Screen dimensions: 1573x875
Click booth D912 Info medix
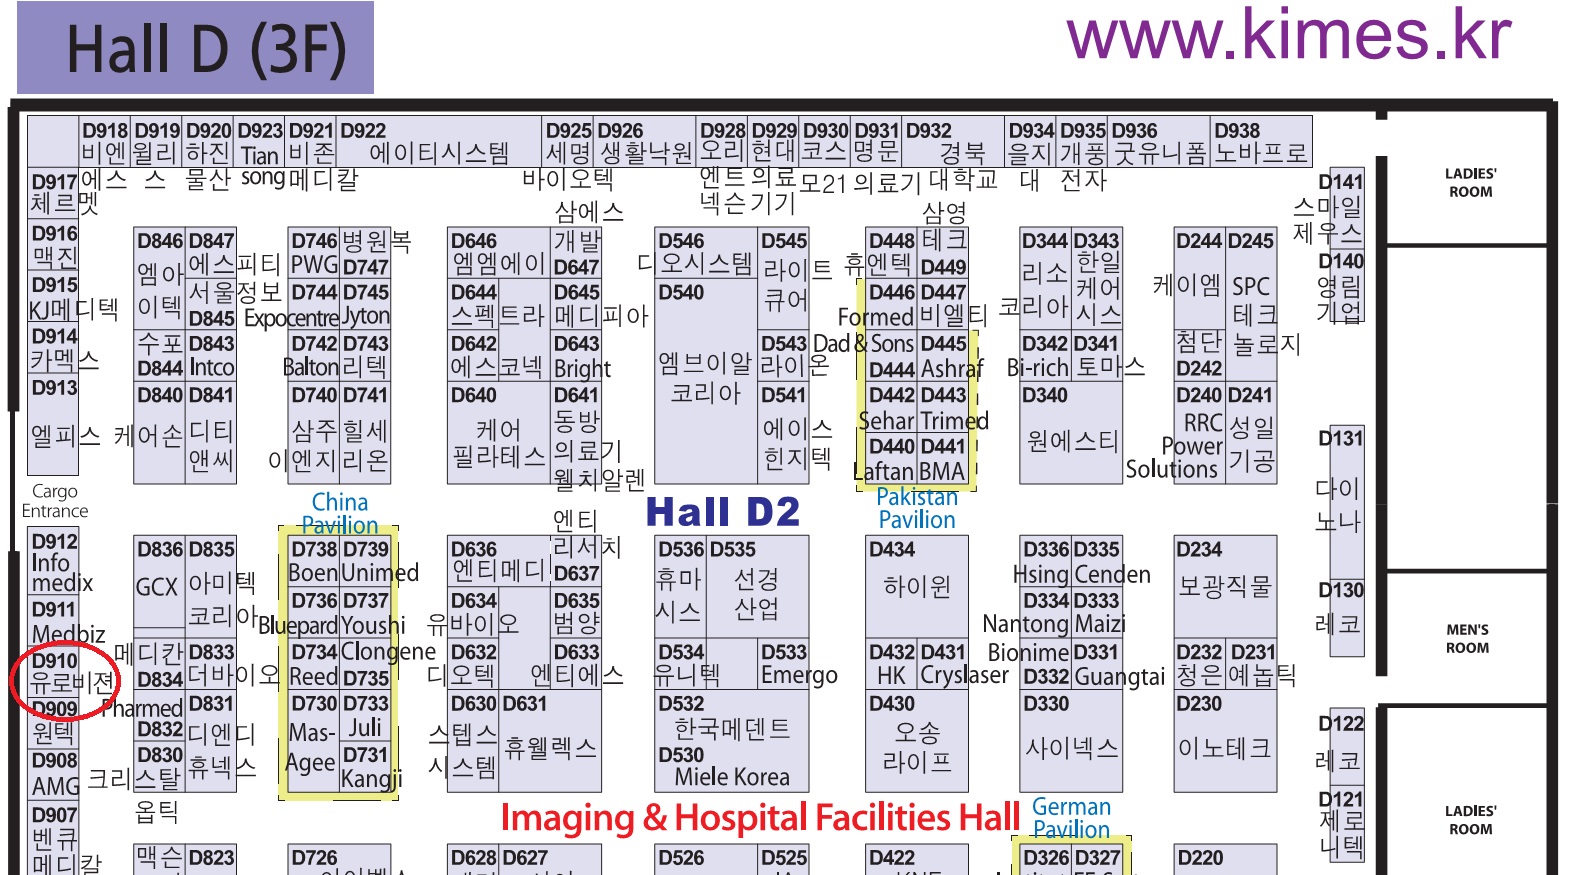(x=53, y=561)
